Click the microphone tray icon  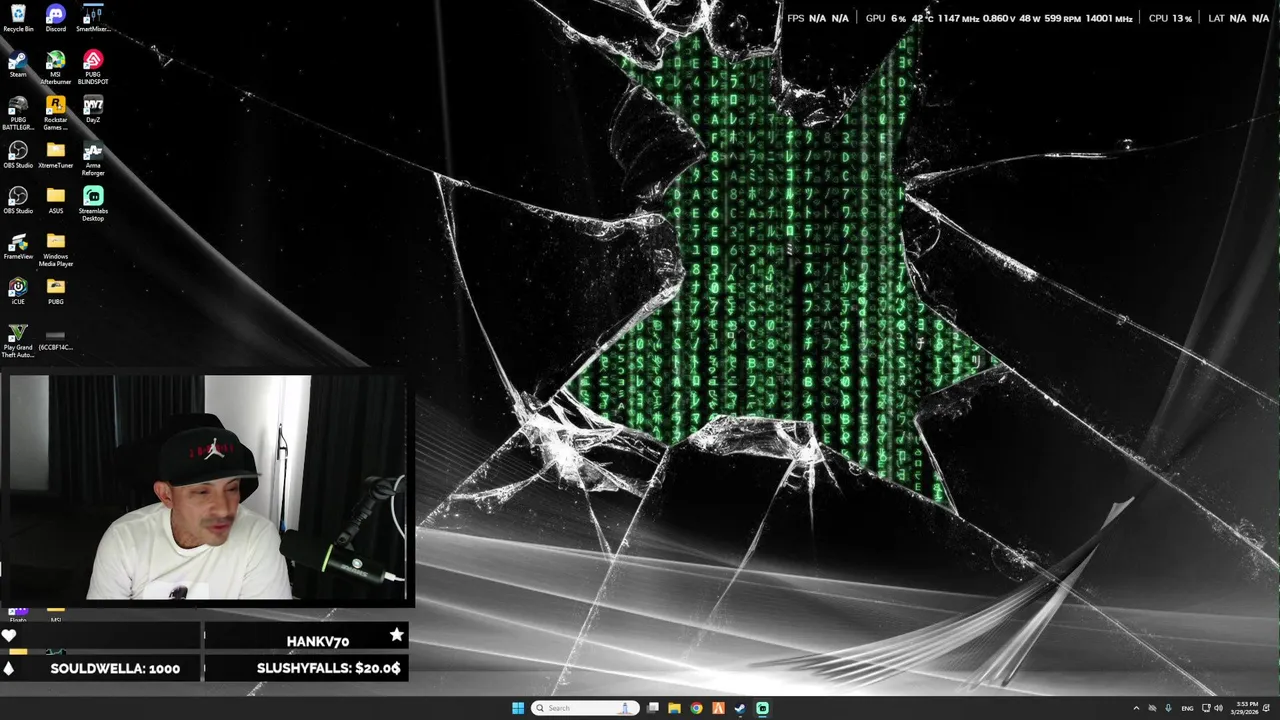pos(1168,708)
